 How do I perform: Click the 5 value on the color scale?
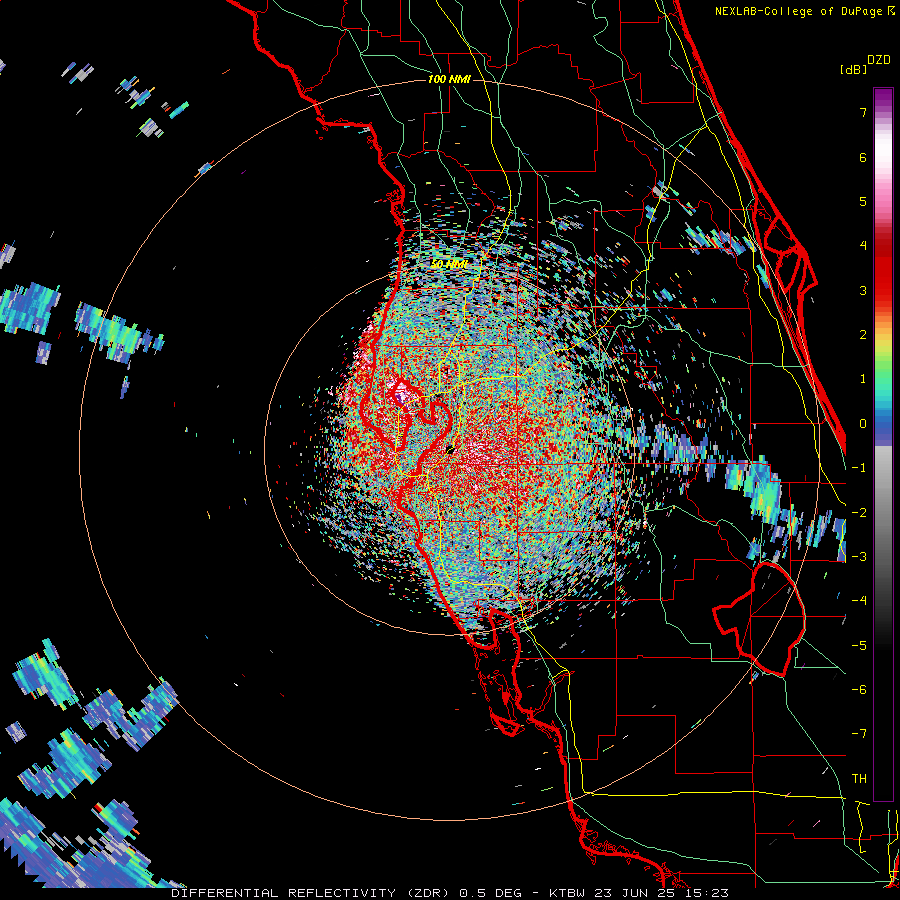tap(863, 201)
